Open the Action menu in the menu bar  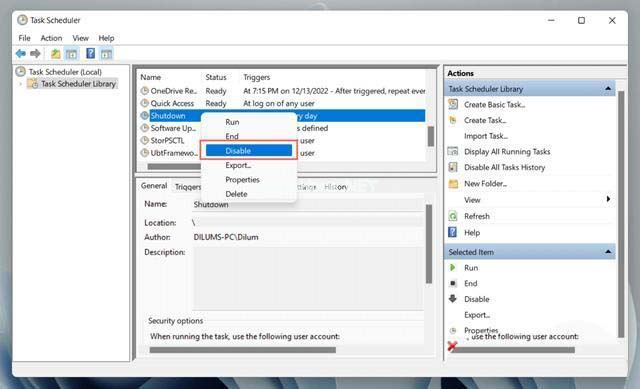click(51, 38)
